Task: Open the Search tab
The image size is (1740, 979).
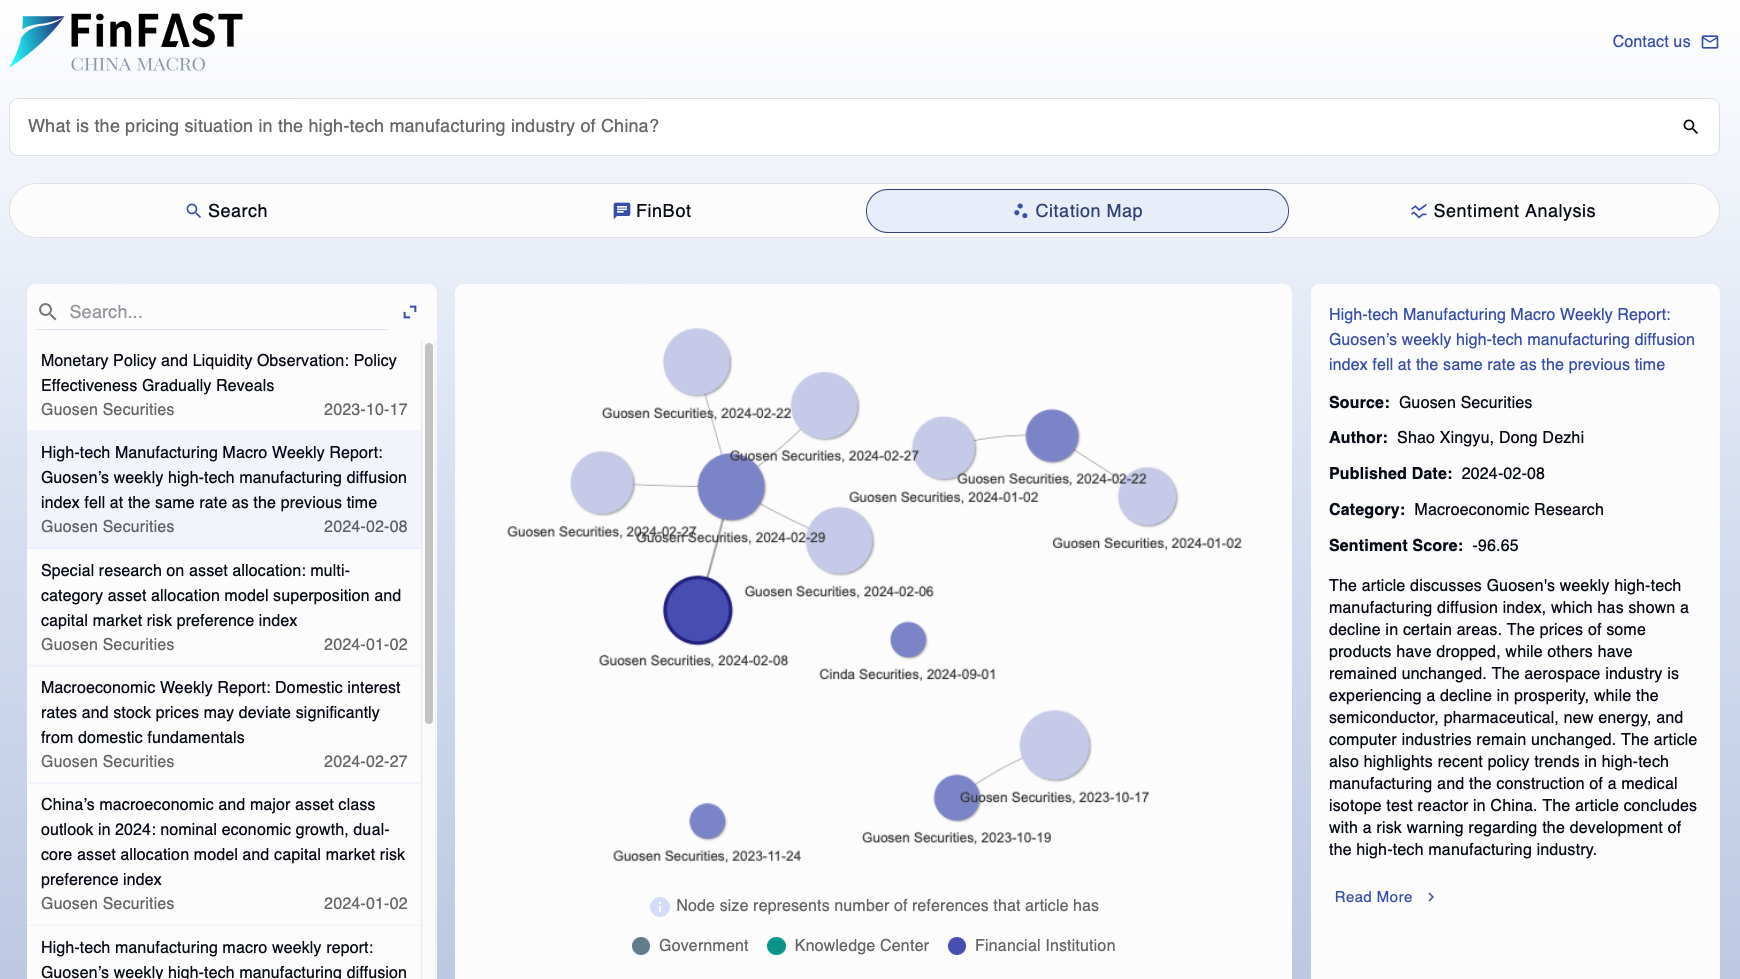Action: tap(227, 211)
